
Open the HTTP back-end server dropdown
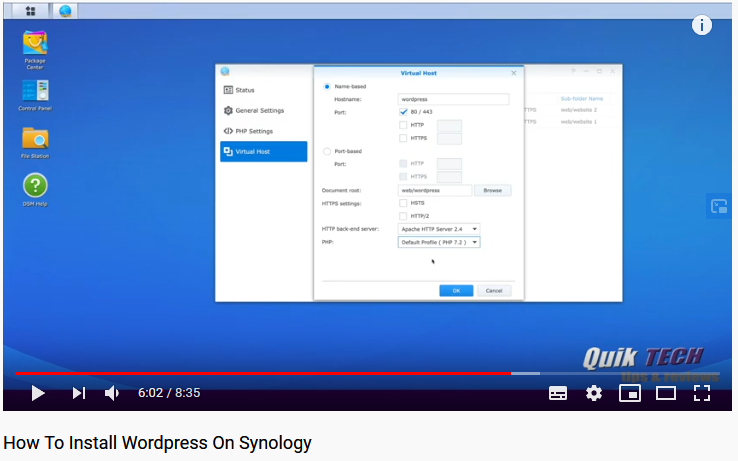click(439, 229)
